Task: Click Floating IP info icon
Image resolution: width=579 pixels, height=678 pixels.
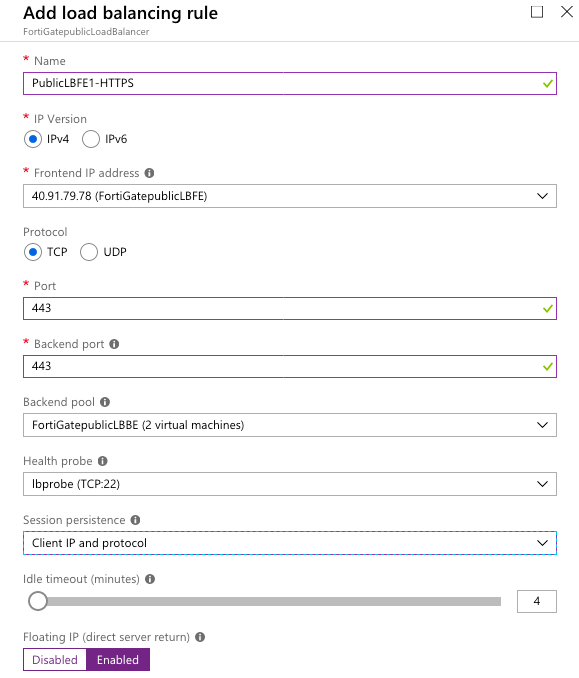Action: click(200, 637)
